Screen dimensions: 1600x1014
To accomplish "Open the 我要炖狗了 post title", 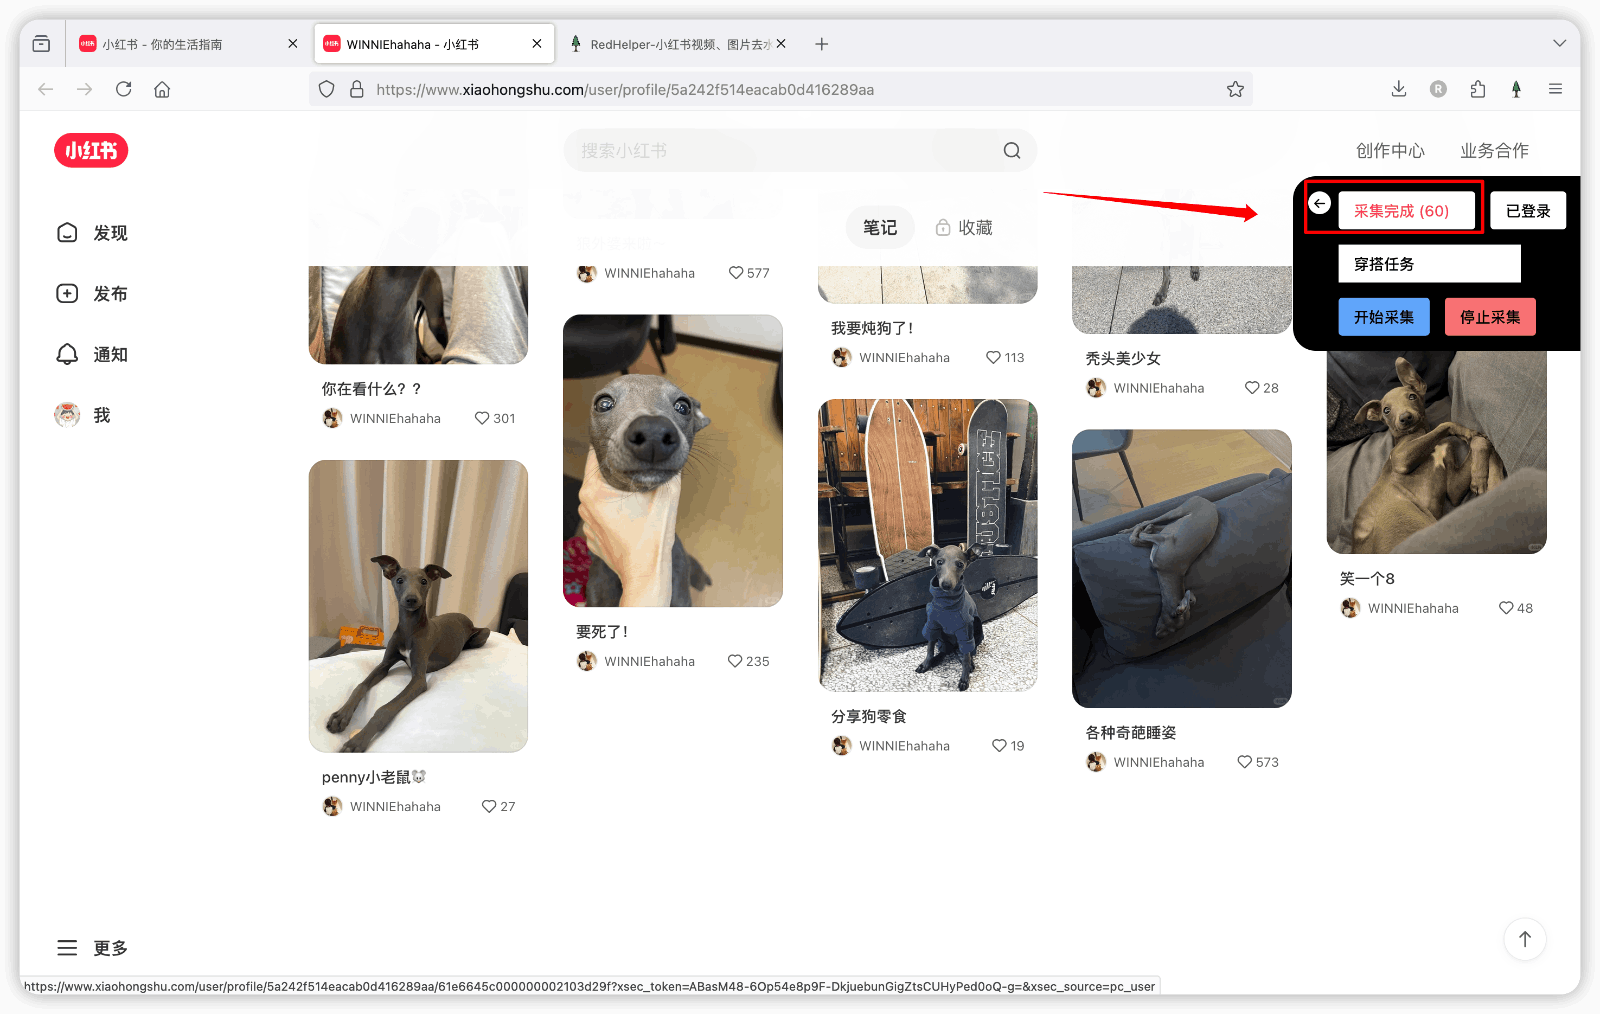I will click(x=872, y=328).
